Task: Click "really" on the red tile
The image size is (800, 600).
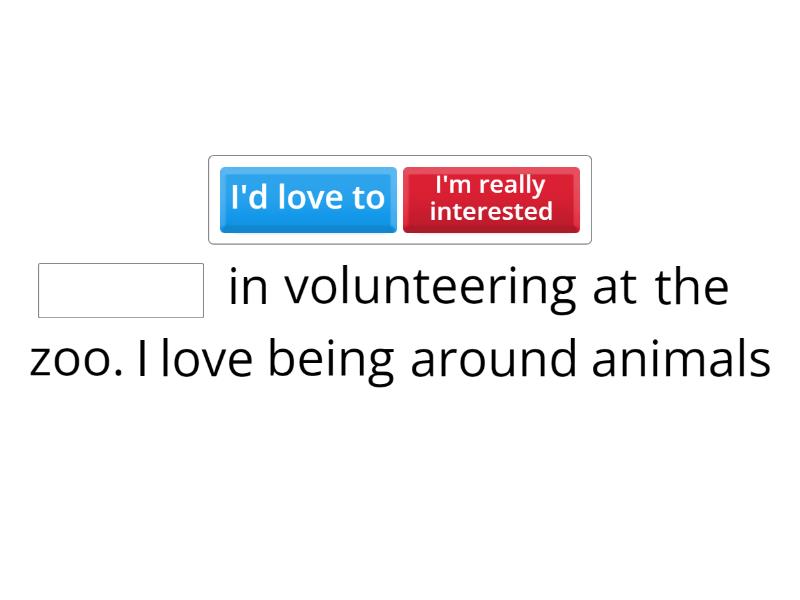Action: tap(511, 185)
